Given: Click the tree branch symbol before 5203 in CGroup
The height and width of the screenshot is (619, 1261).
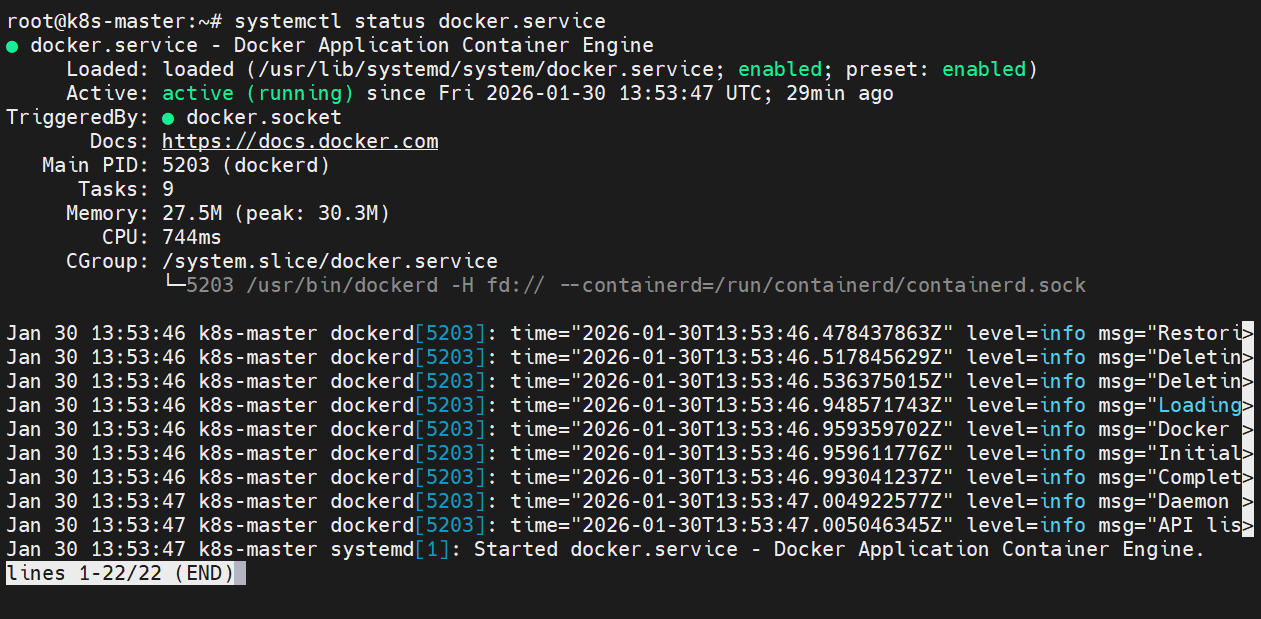Looking at the screenshot, I should point(173,285).
